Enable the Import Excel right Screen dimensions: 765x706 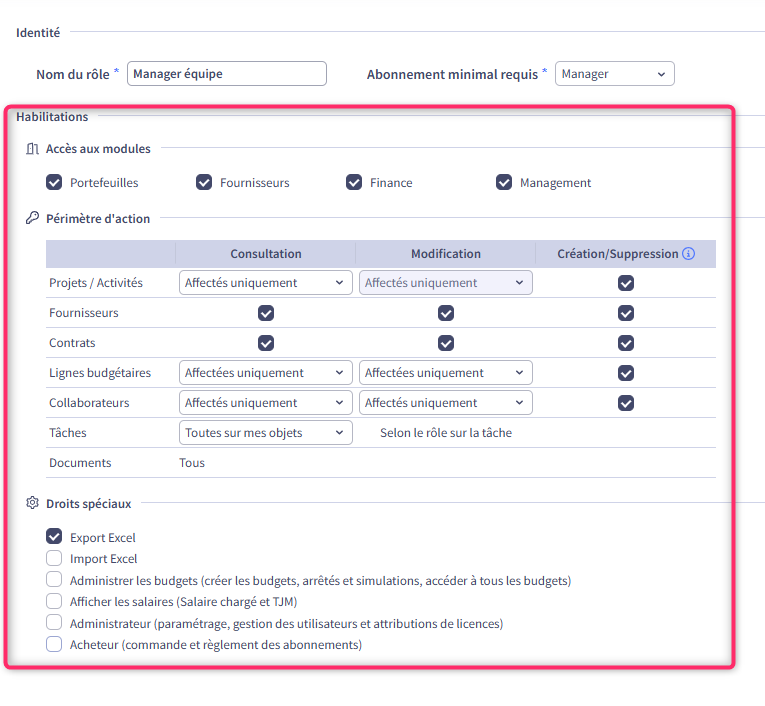(54, 558)
